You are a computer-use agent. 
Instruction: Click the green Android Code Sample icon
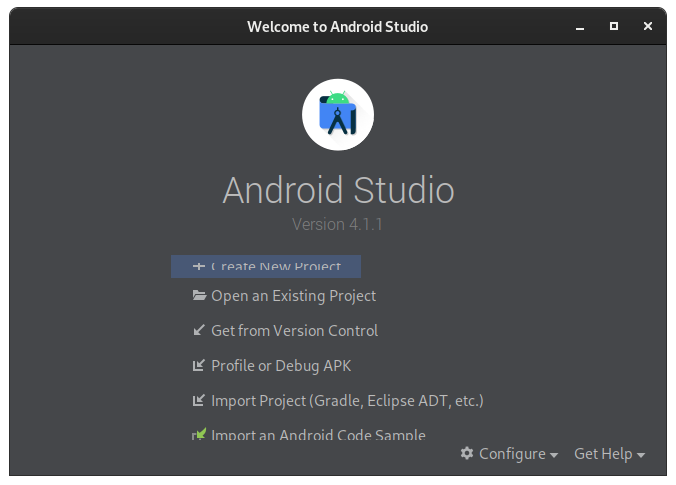coord(199,434)
